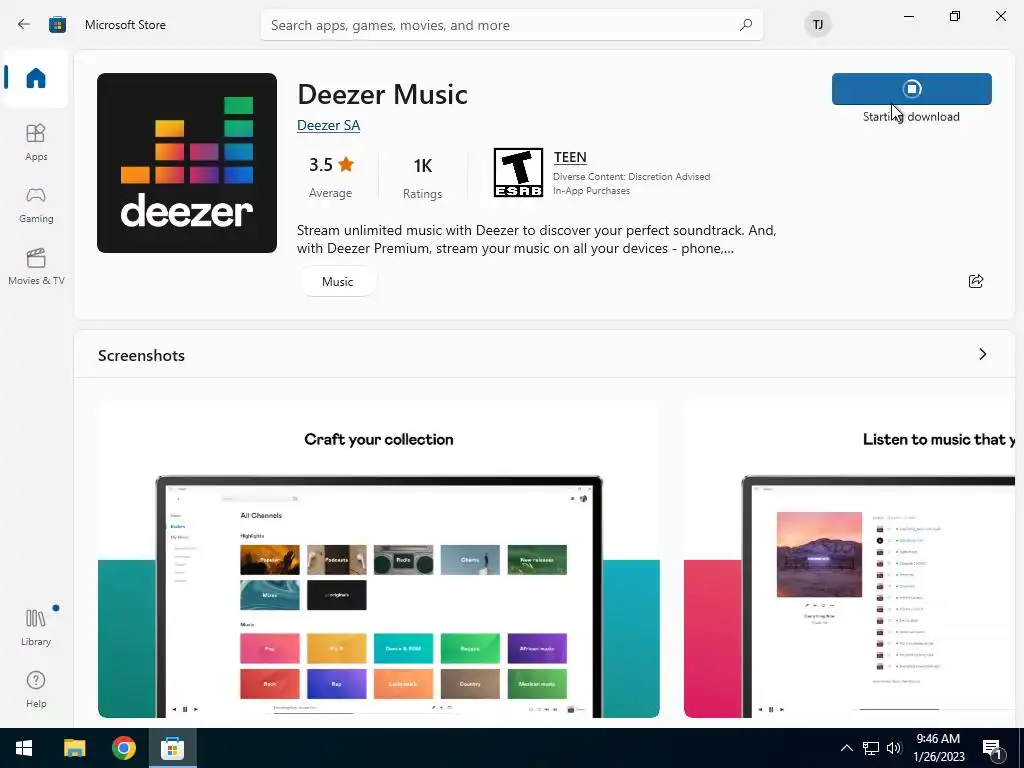Click the ESRB Teen rating badge
The width and height of the screenshot is (1024, 768).
tap(518, 172)
